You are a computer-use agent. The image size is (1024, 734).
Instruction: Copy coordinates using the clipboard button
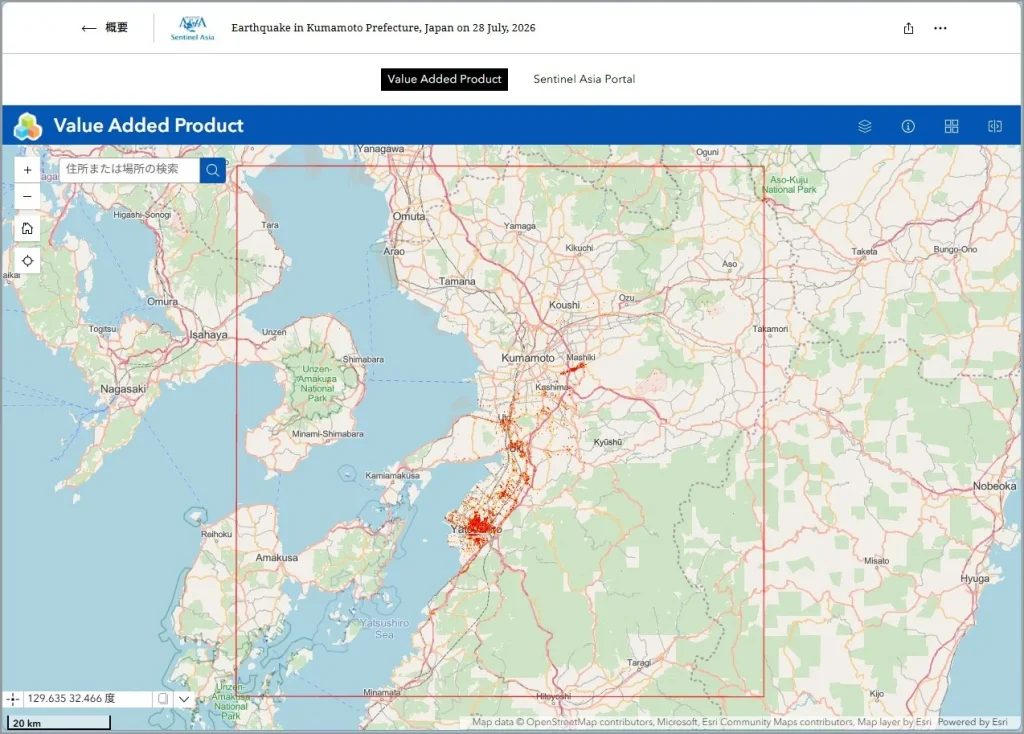coord(163,699)
